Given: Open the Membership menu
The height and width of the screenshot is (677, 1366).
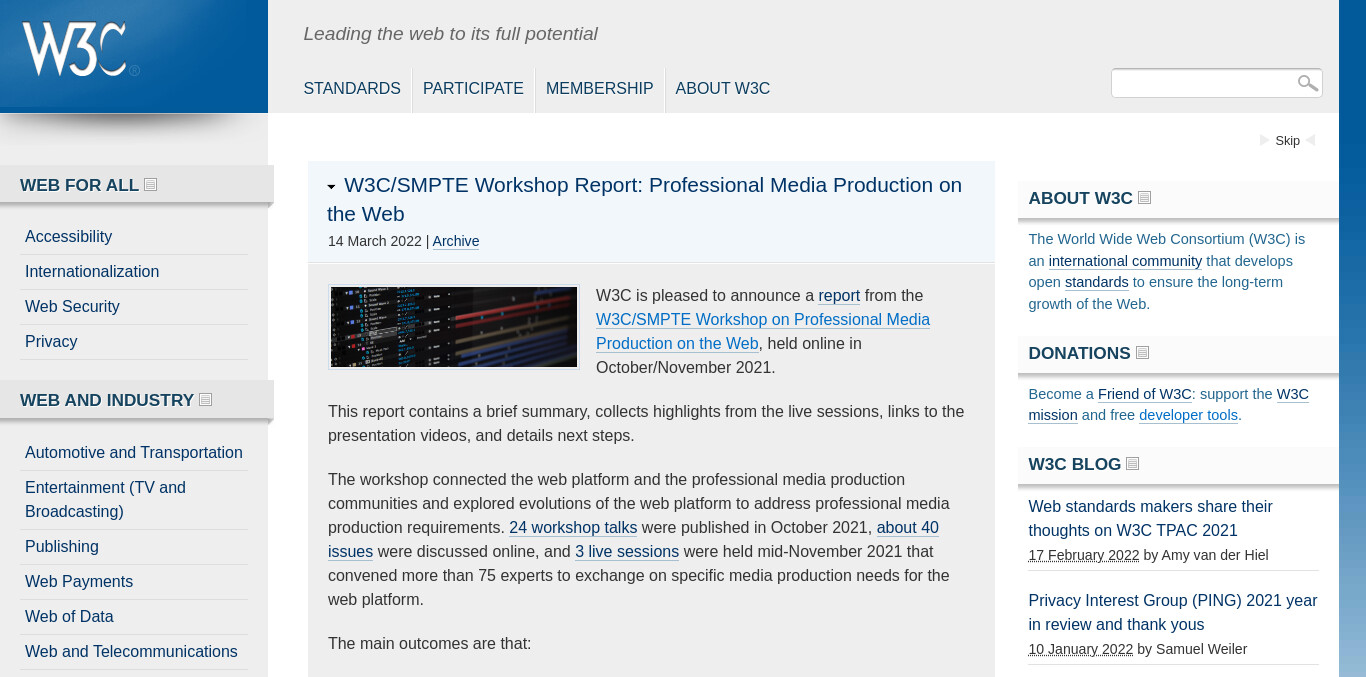Looking at the screenshot, I should click(x=599, y=88).
